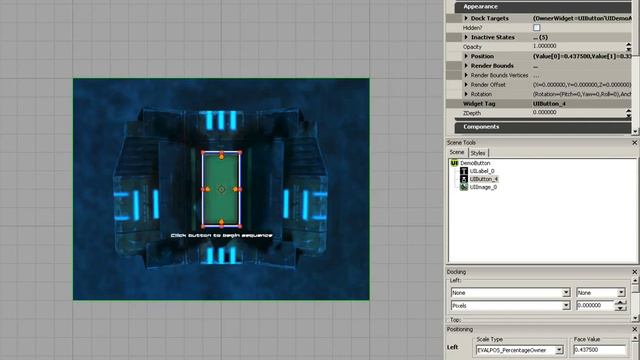Expand the Position property
This screenshot has width=640, height=360.
tap(466, 56)
